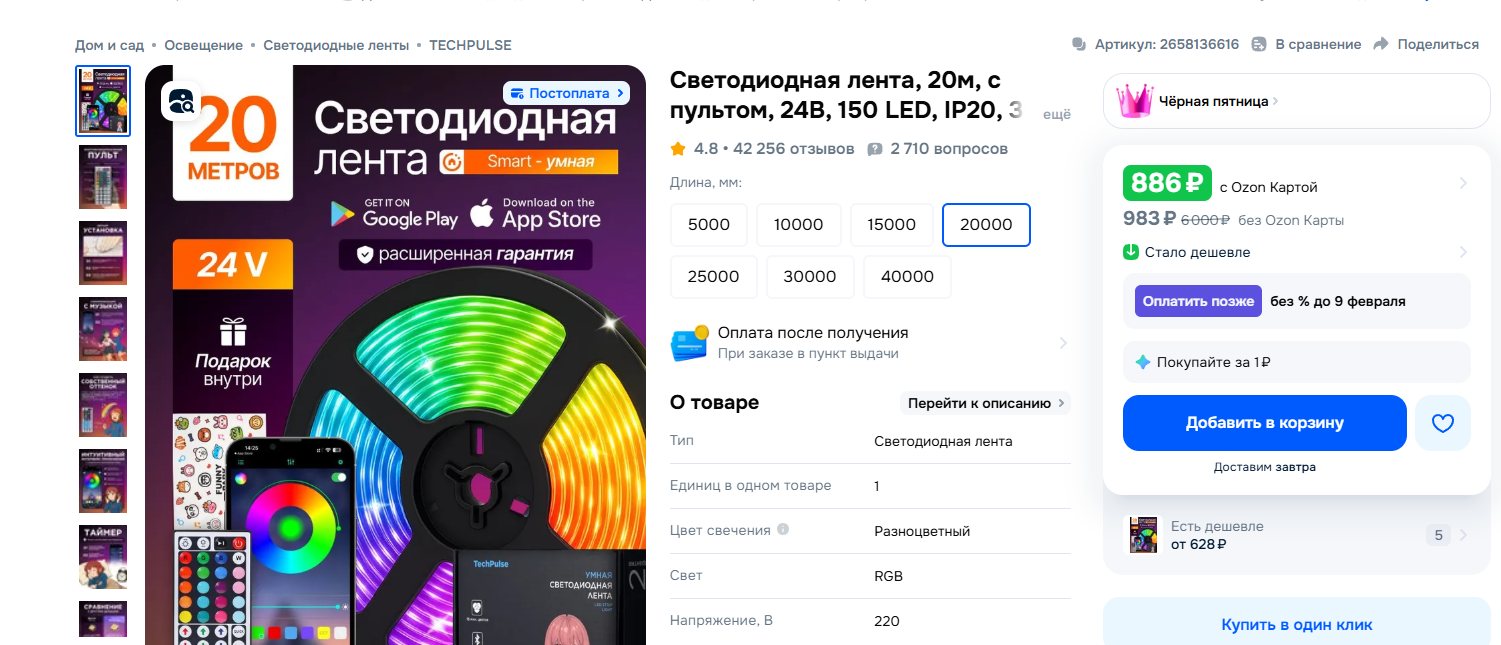Click the pink crown Чёрная пятница icon
The image size is (1501, 645).
(x=1135, y=101)
